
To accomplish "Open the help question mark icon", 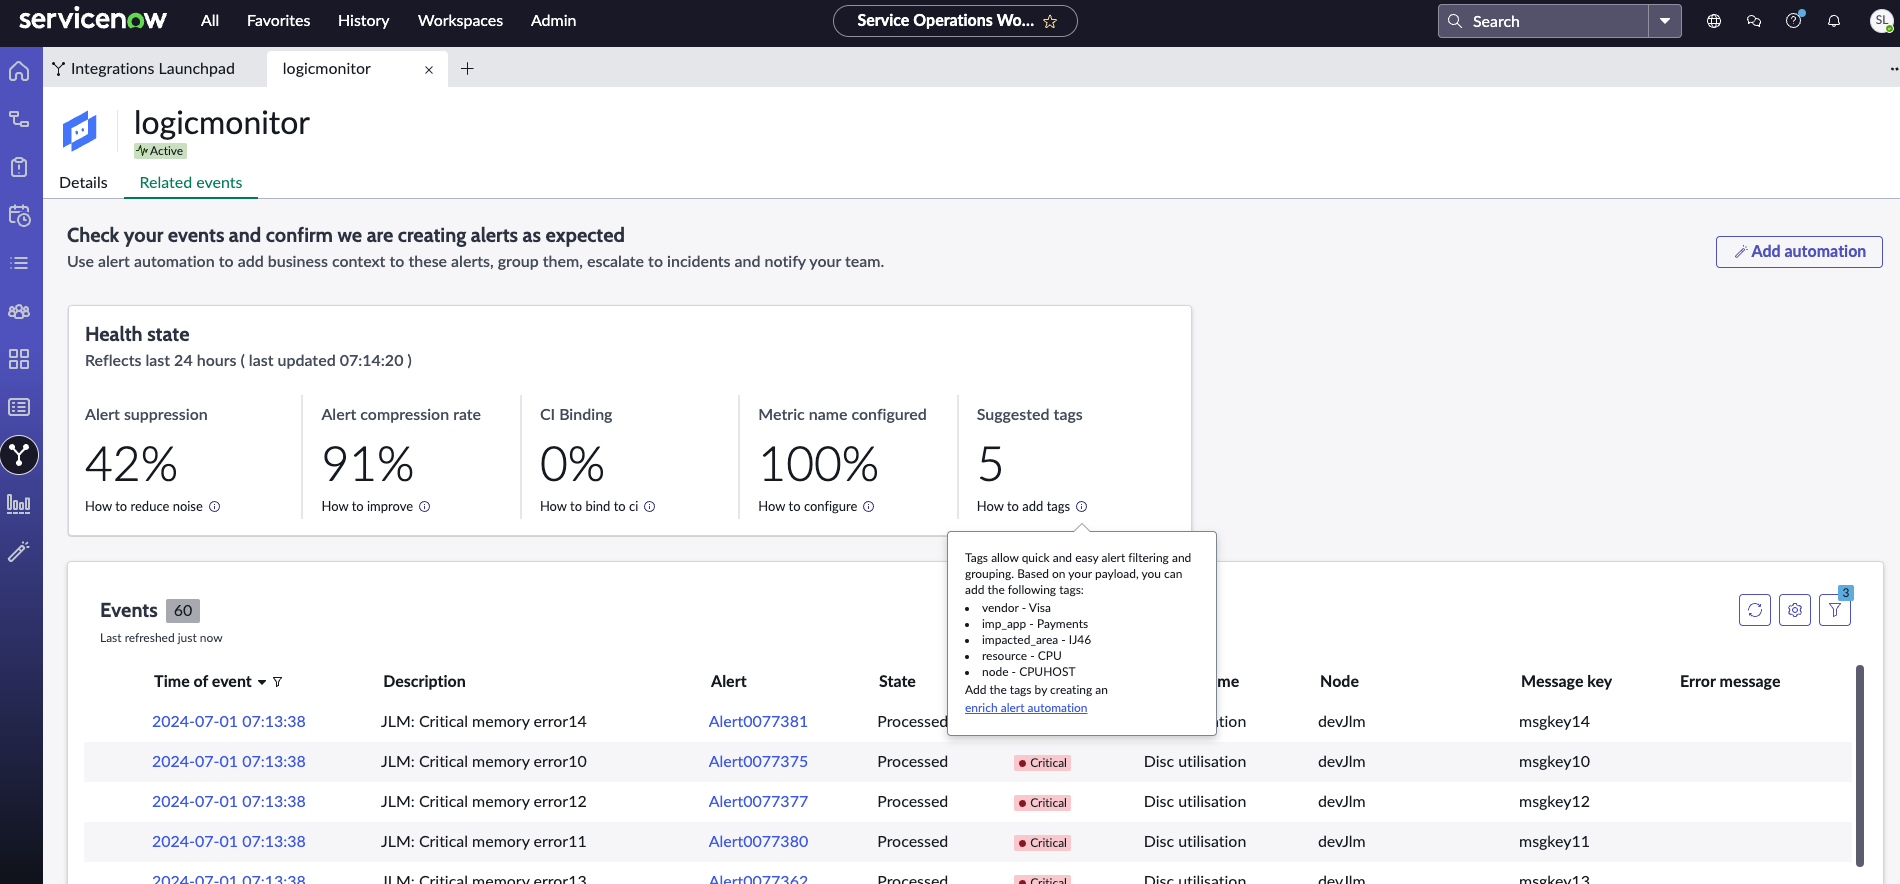I will 1794,21.
